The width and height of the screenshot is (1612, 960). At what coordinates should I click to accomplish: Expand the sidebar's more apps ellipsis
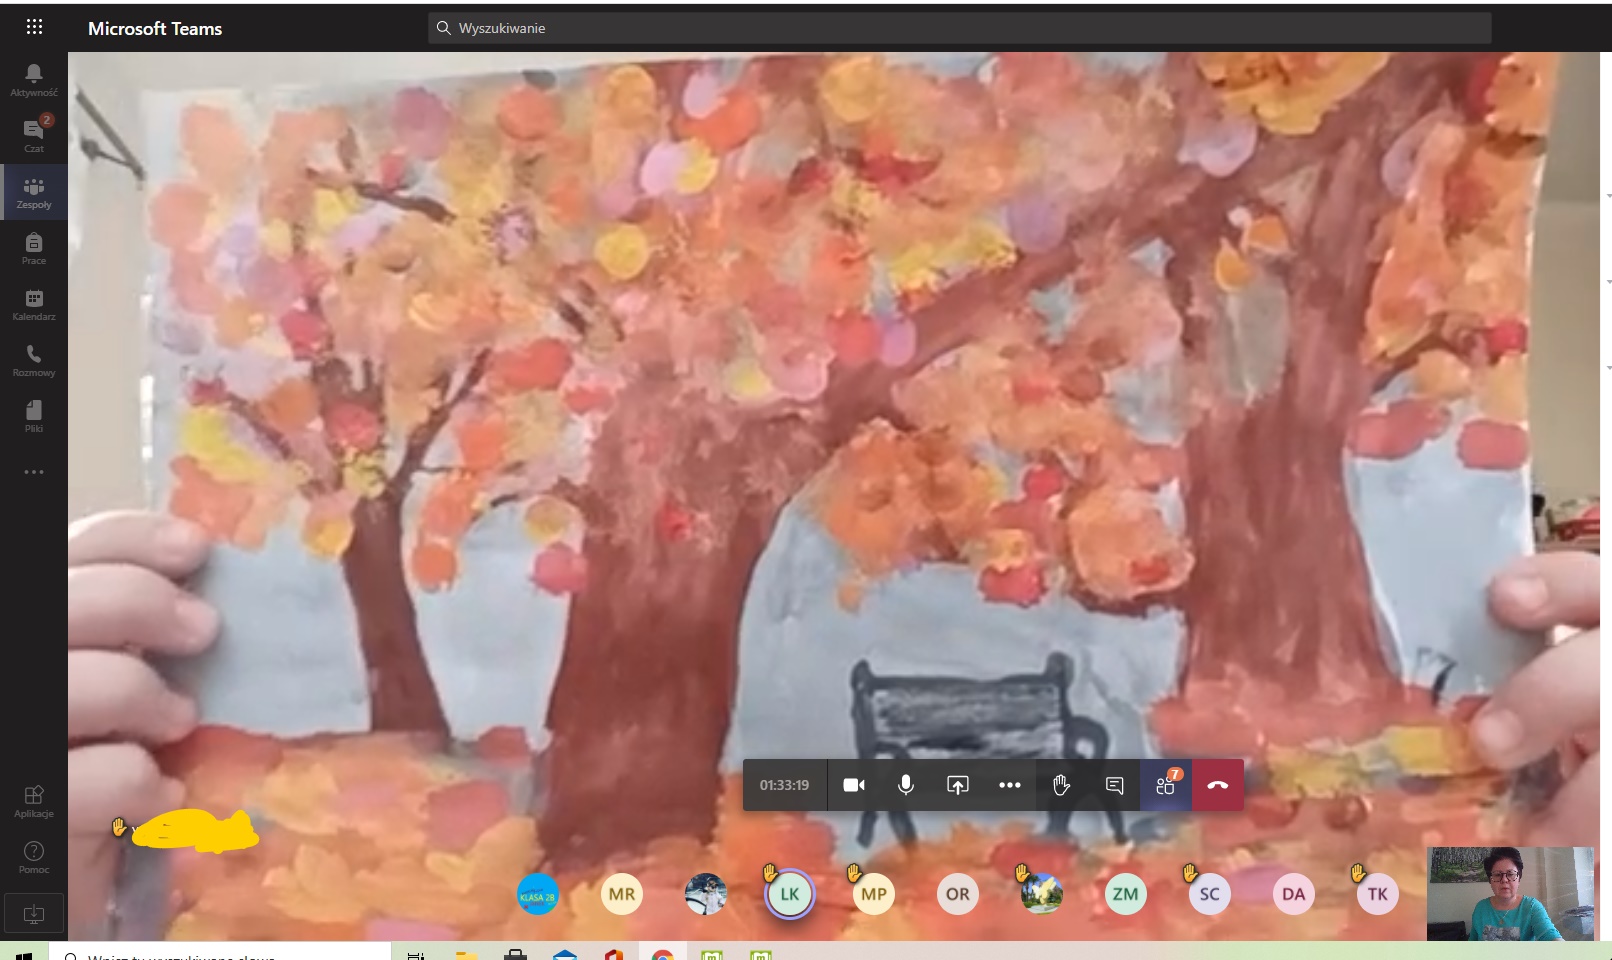pos(34,472)
